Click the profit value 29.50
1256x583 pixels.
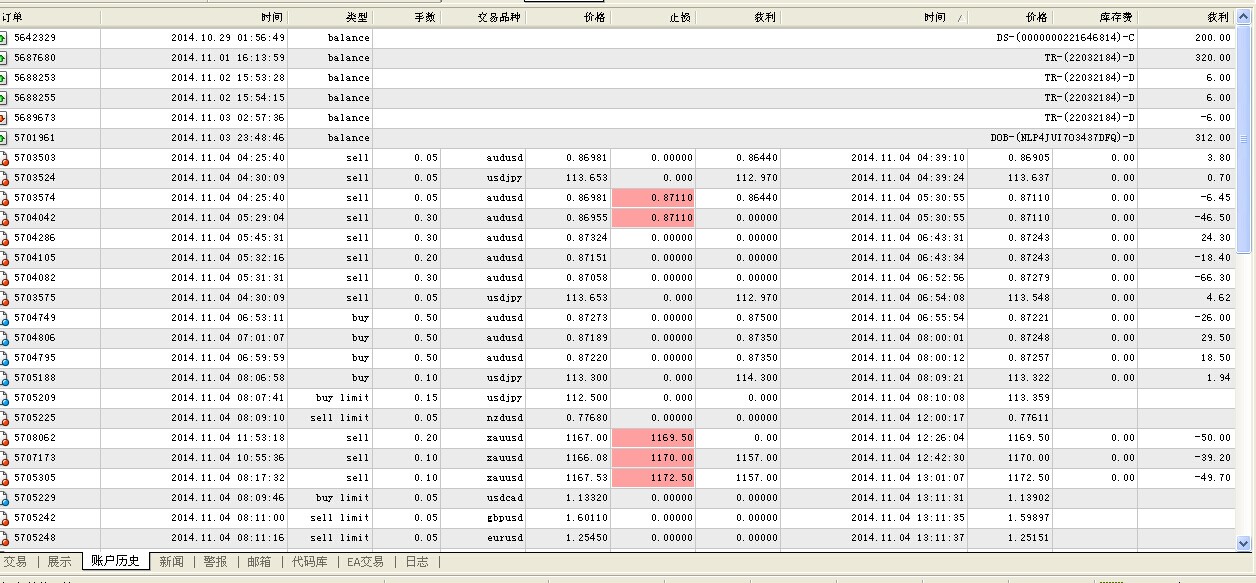[x=1215, y=338]
